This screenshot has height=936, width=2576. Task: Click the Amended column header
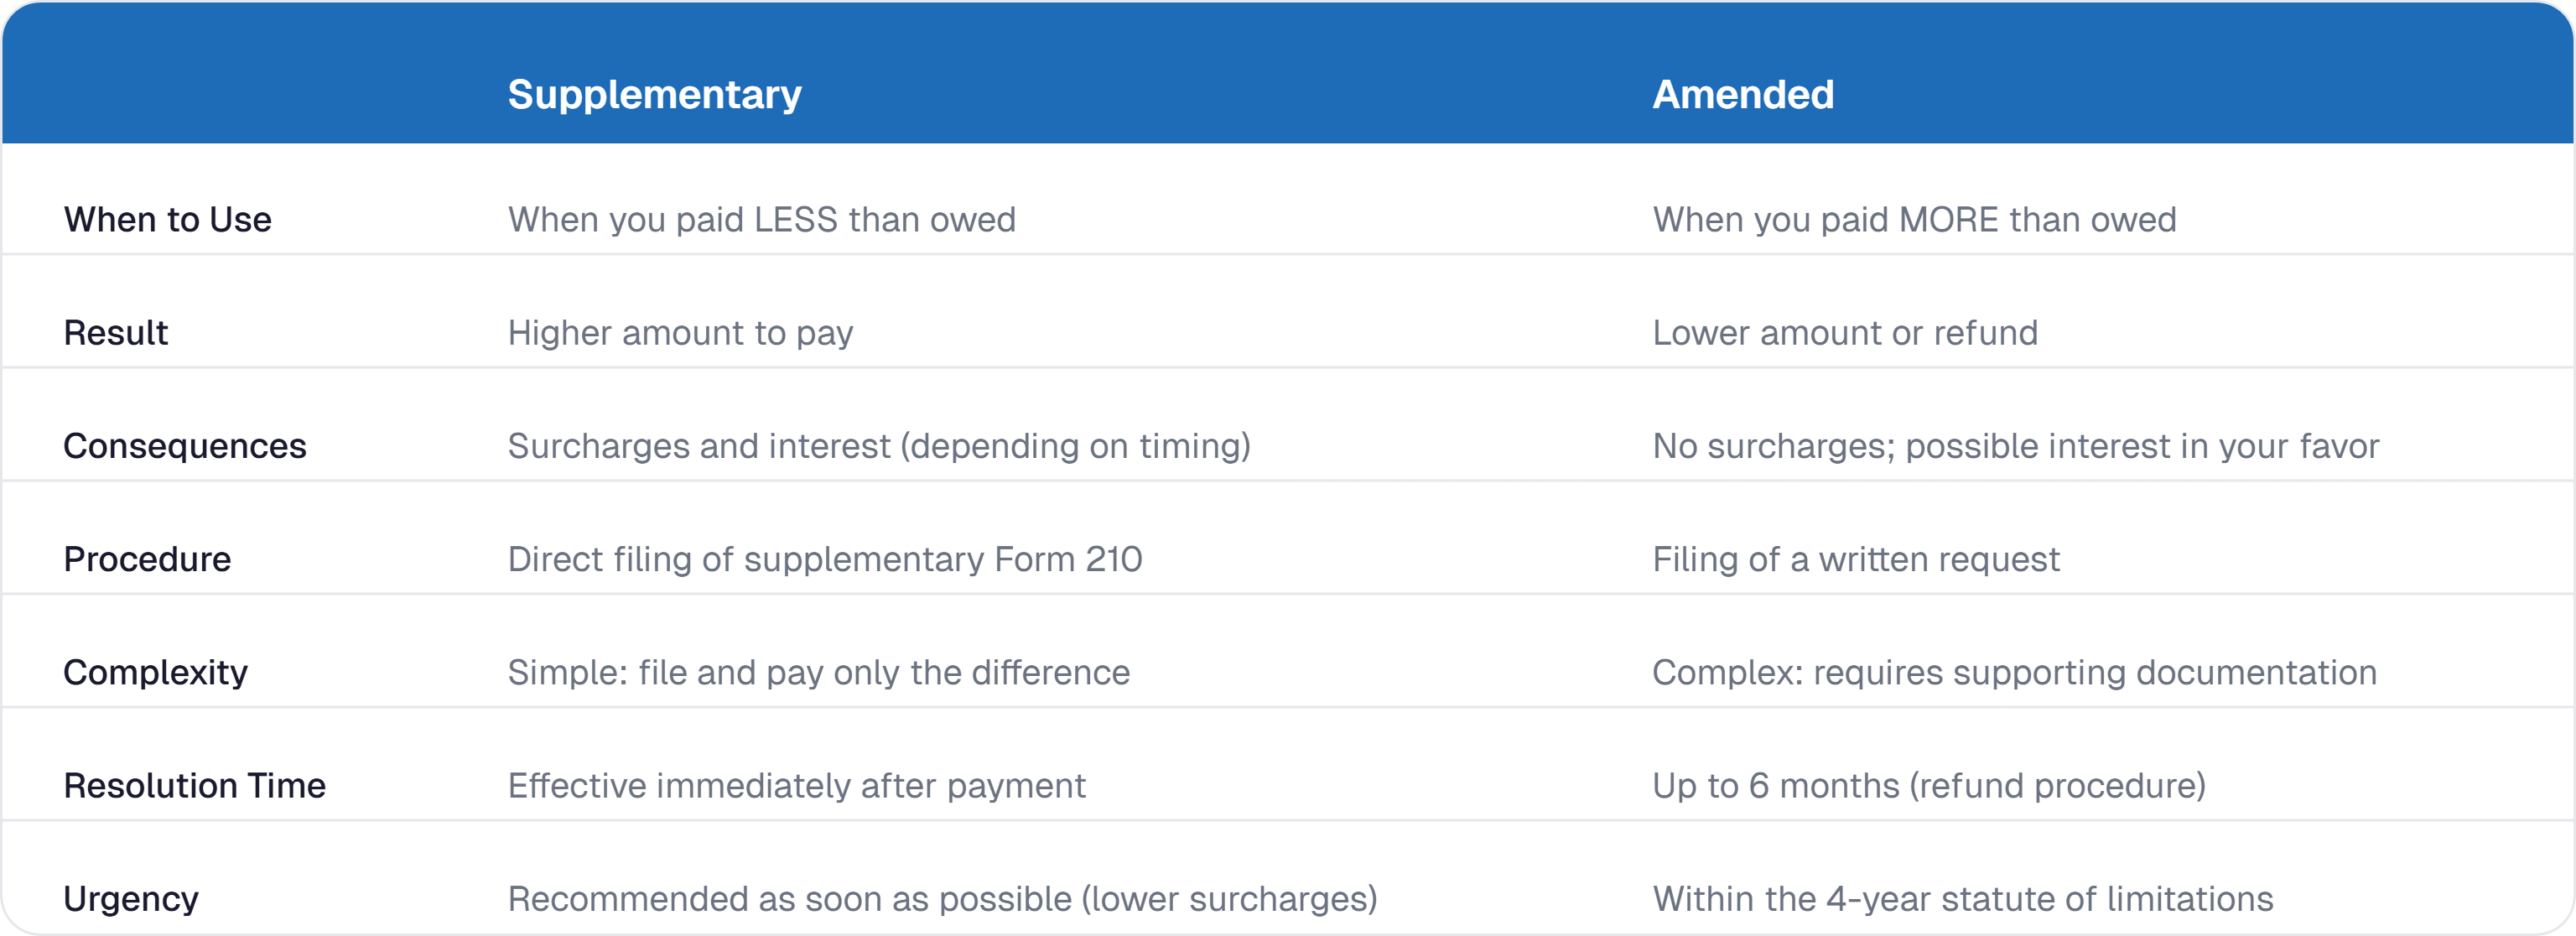(x=1742, y=95)
